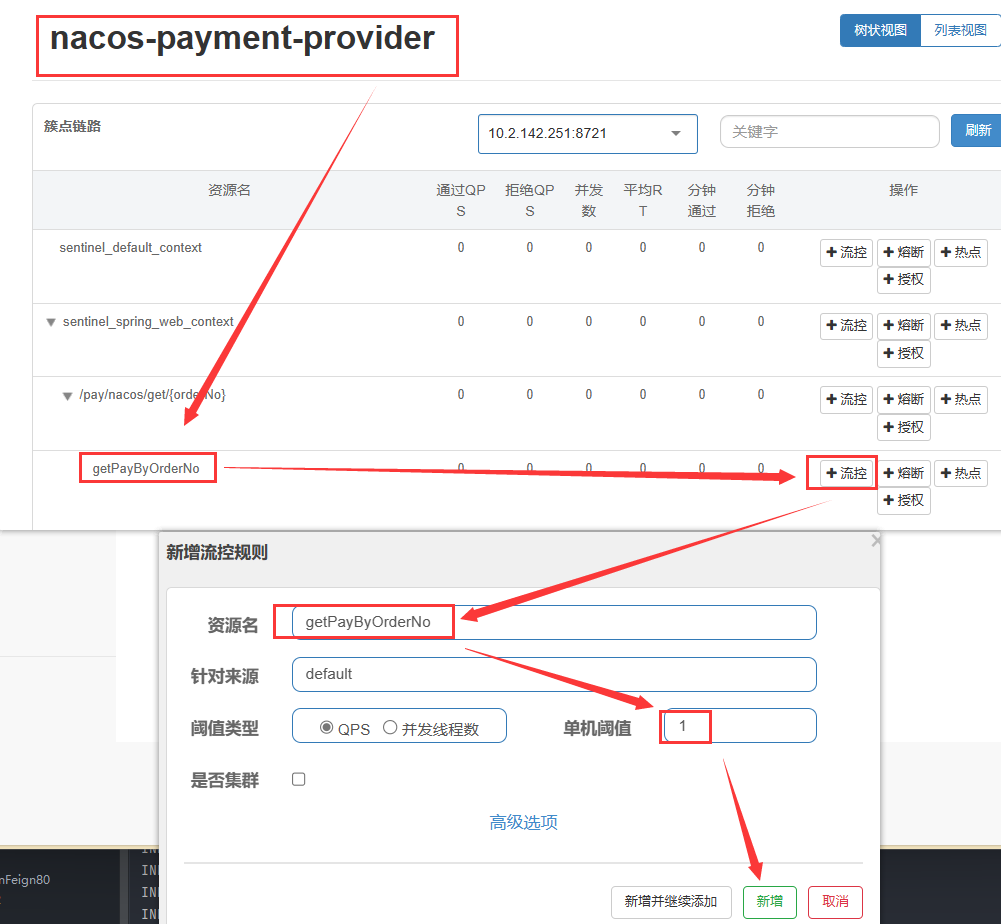1001x924 pixels.
Task: Click the 分钟通过 column header
Action: [x=702, y=200]
